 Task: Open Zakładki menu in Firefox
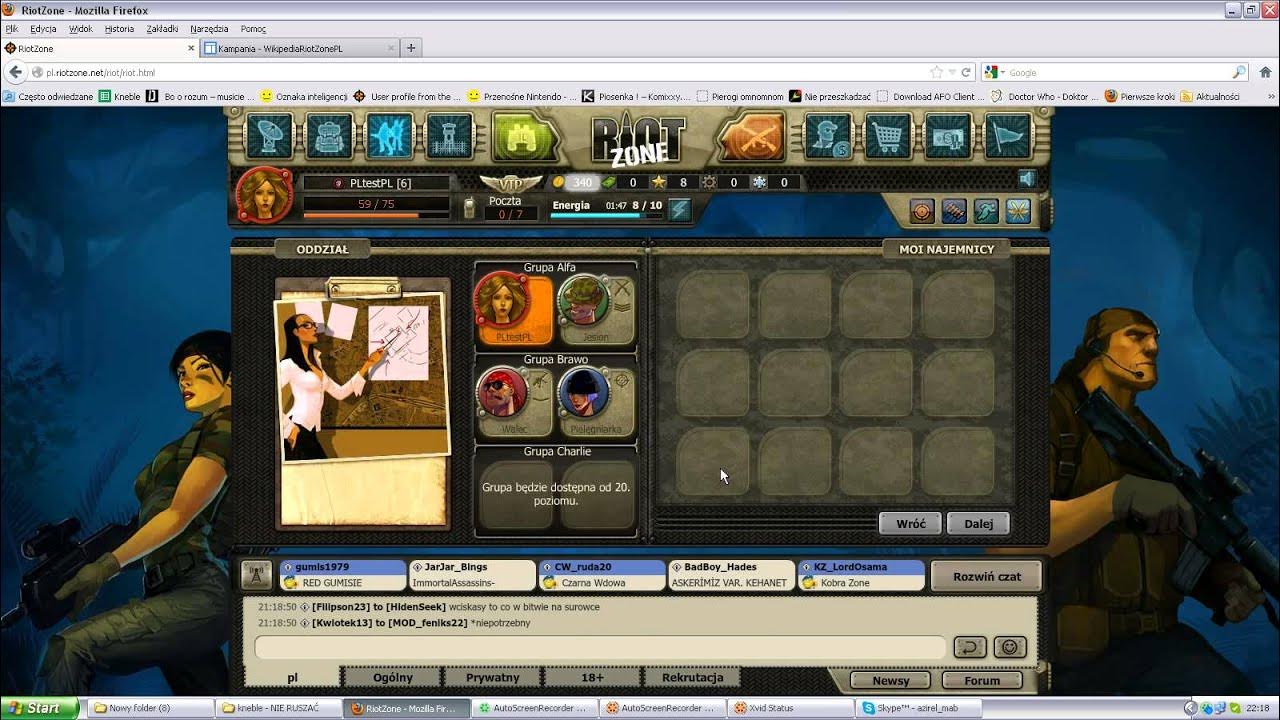pos(162,29)
